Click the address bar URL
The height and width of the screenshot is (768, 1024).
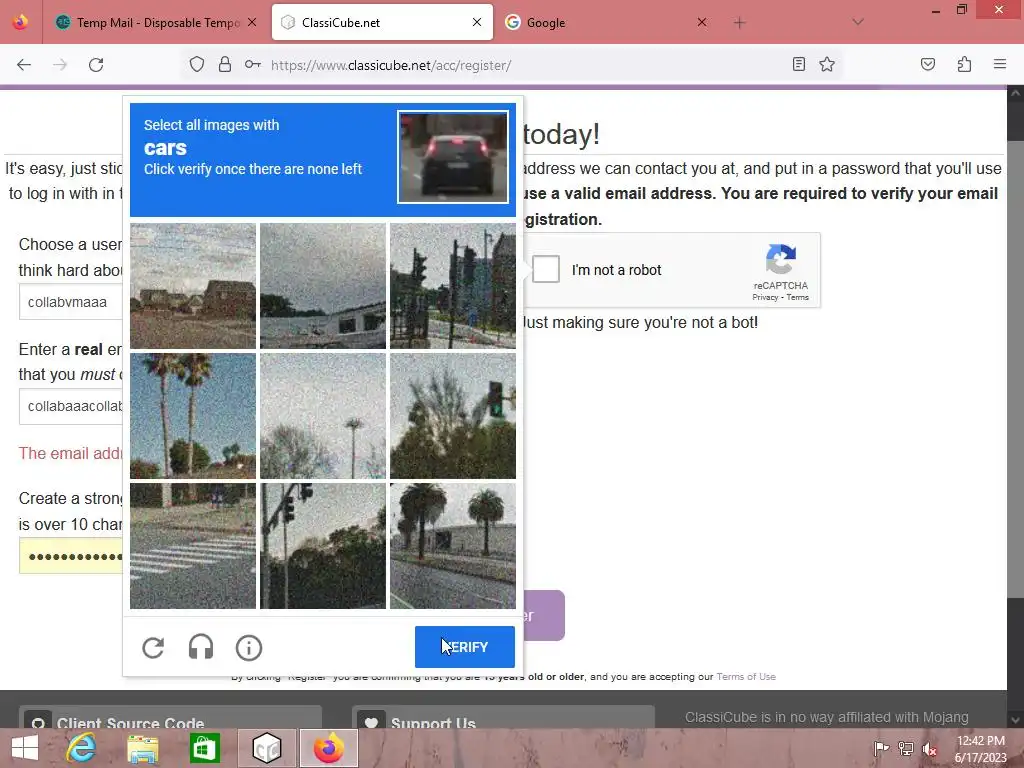[391, 65]
